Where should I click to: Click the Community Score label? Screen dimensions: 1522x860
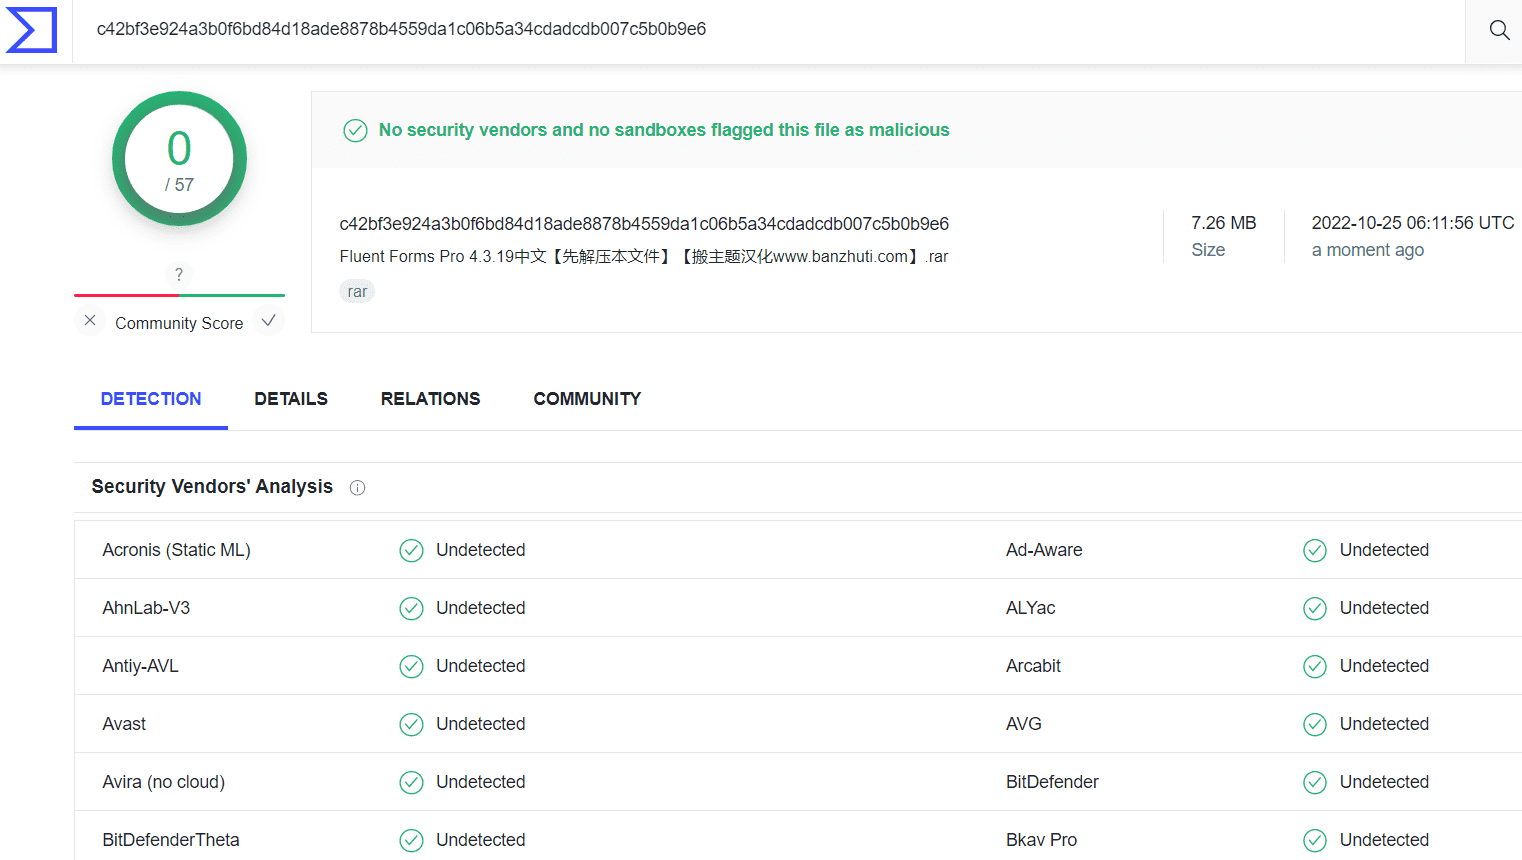[179, 323]
